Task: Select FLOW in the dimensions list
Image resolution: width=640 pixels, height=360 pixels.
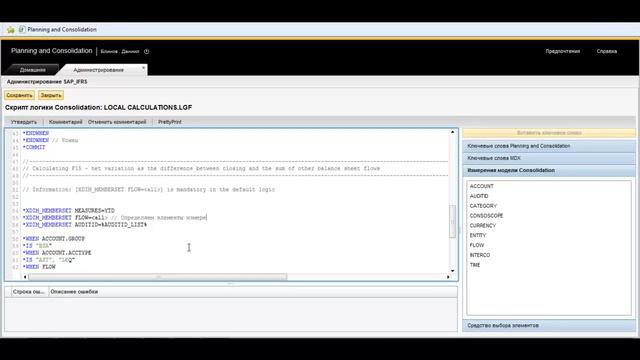Action: click(477, 245)
